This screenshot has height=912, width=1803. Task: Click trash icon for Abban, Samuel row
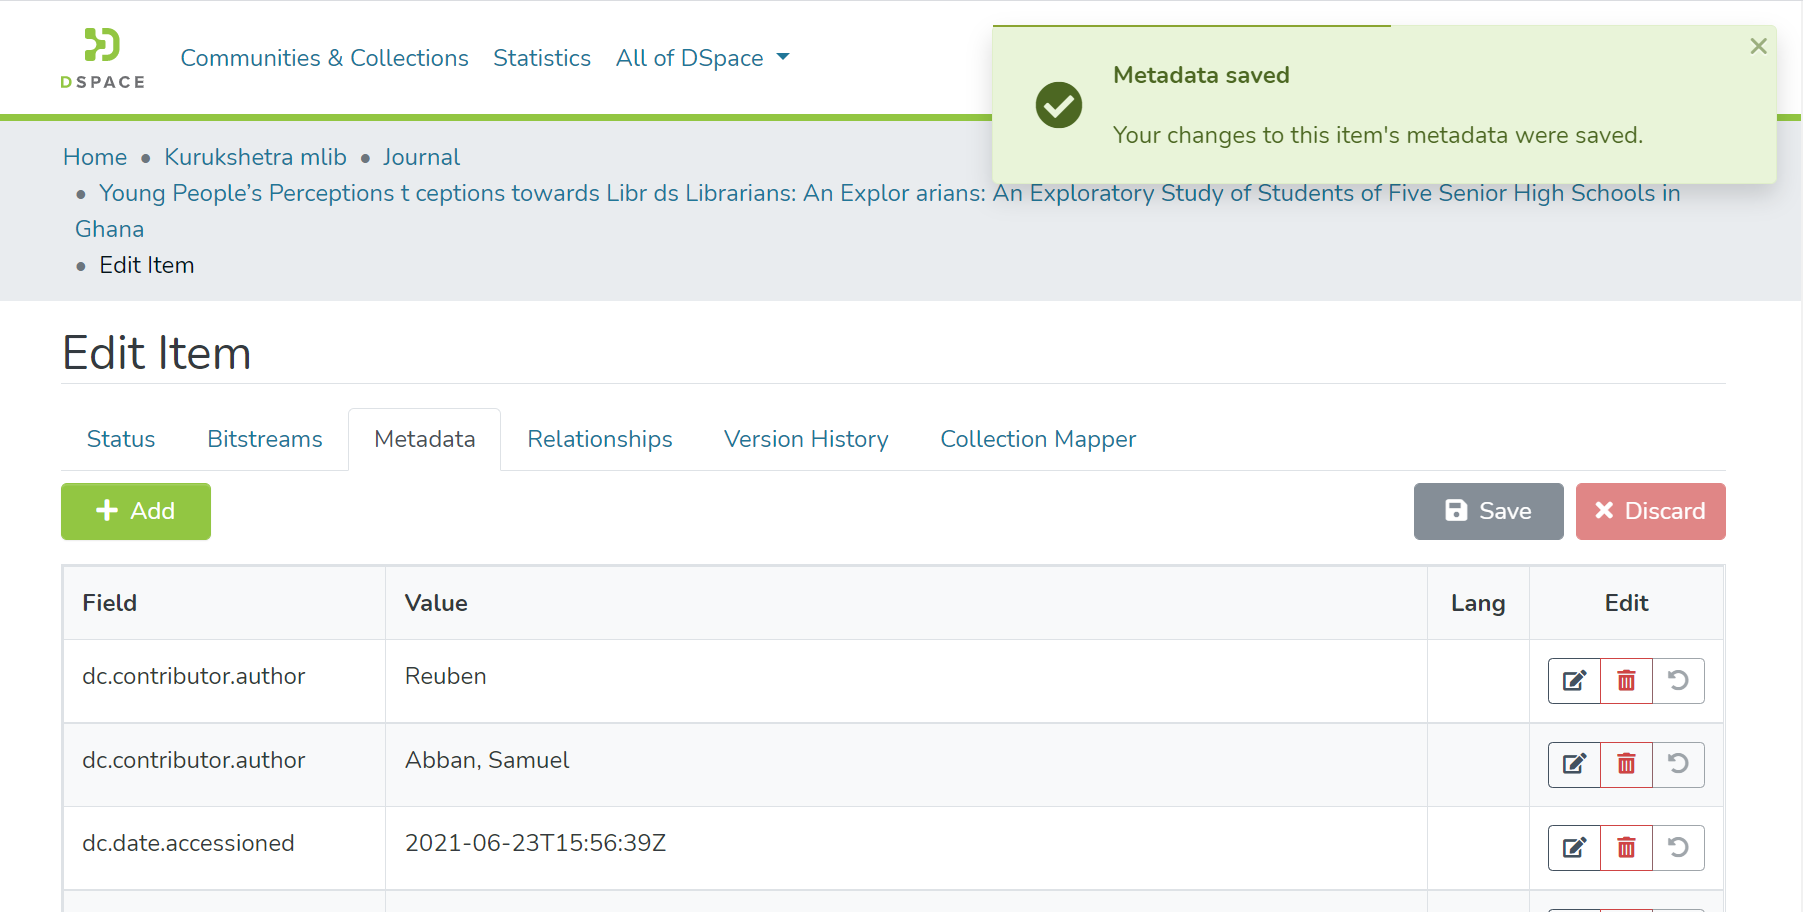pyautogui.click(x=1626, y=765)
